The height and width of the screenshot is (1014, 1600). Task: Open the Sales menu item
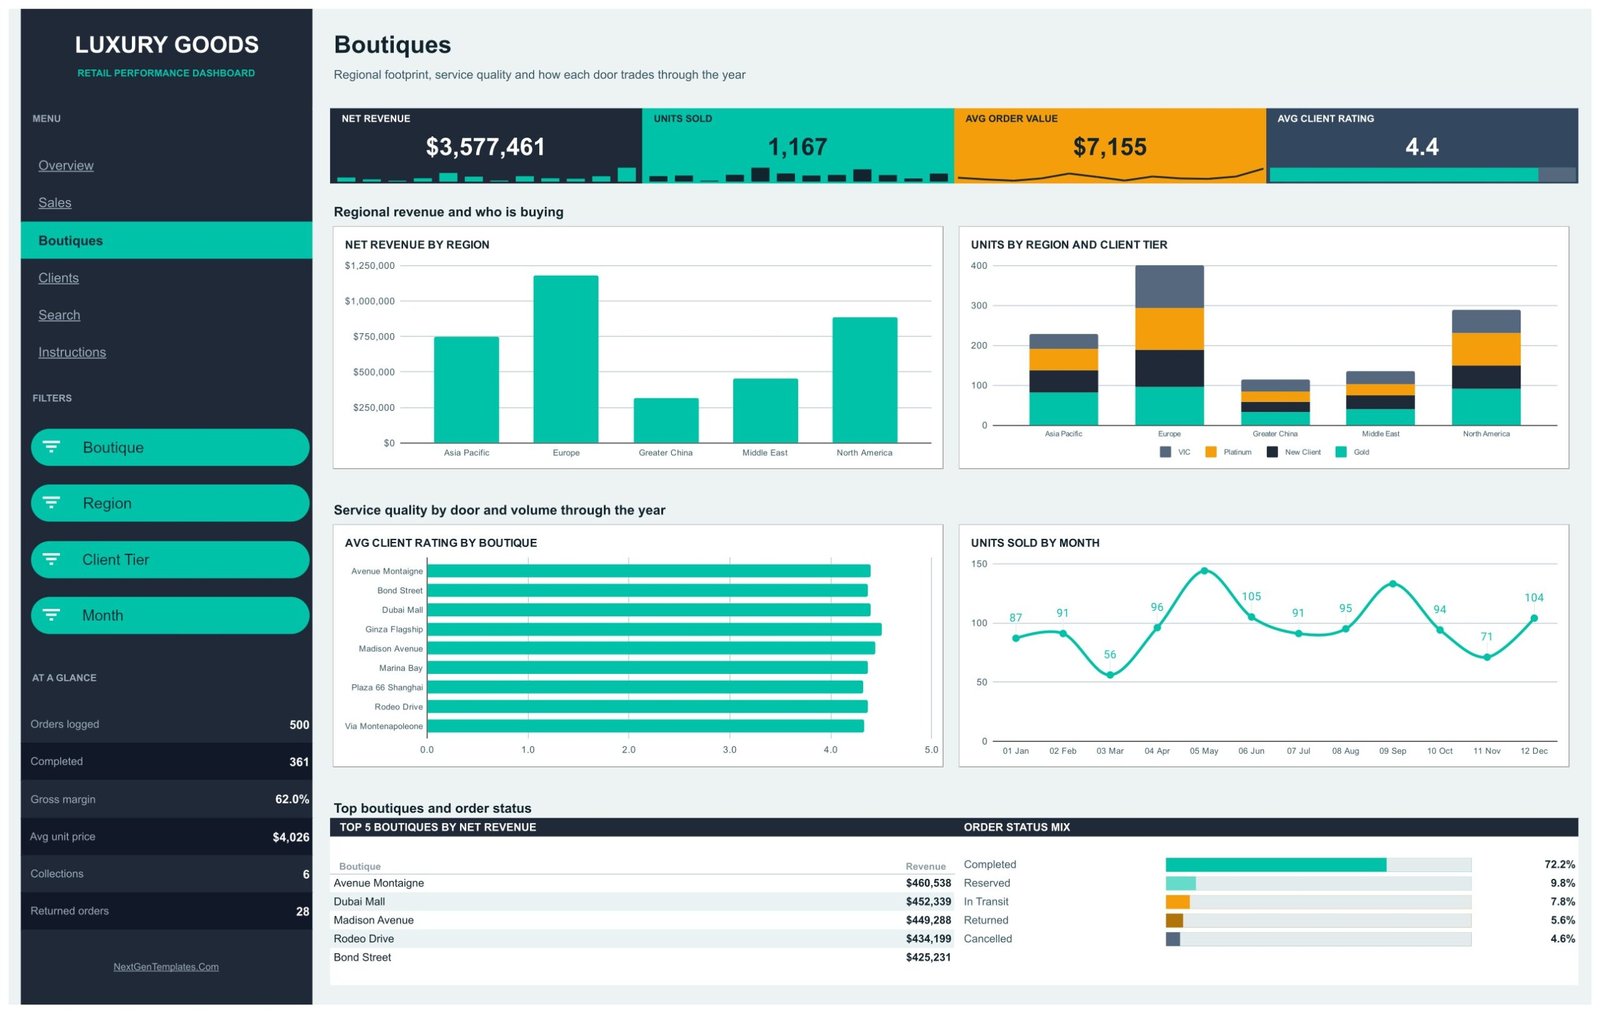55,202
